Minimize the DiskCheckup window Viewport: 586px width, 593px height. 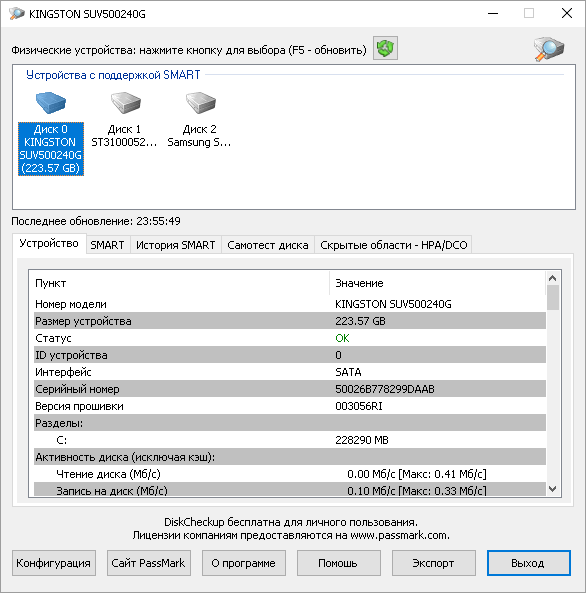(x=493, y=14)
